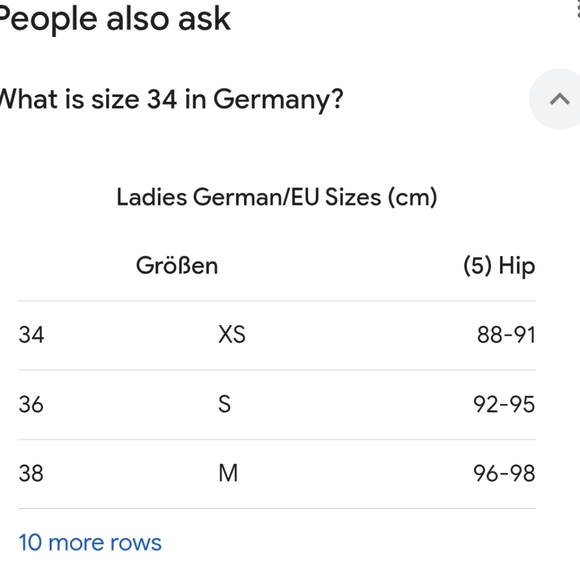Click the (5) Hip column header
The image size is (580, 580).
pyautogui.click(x=499, y=266)
